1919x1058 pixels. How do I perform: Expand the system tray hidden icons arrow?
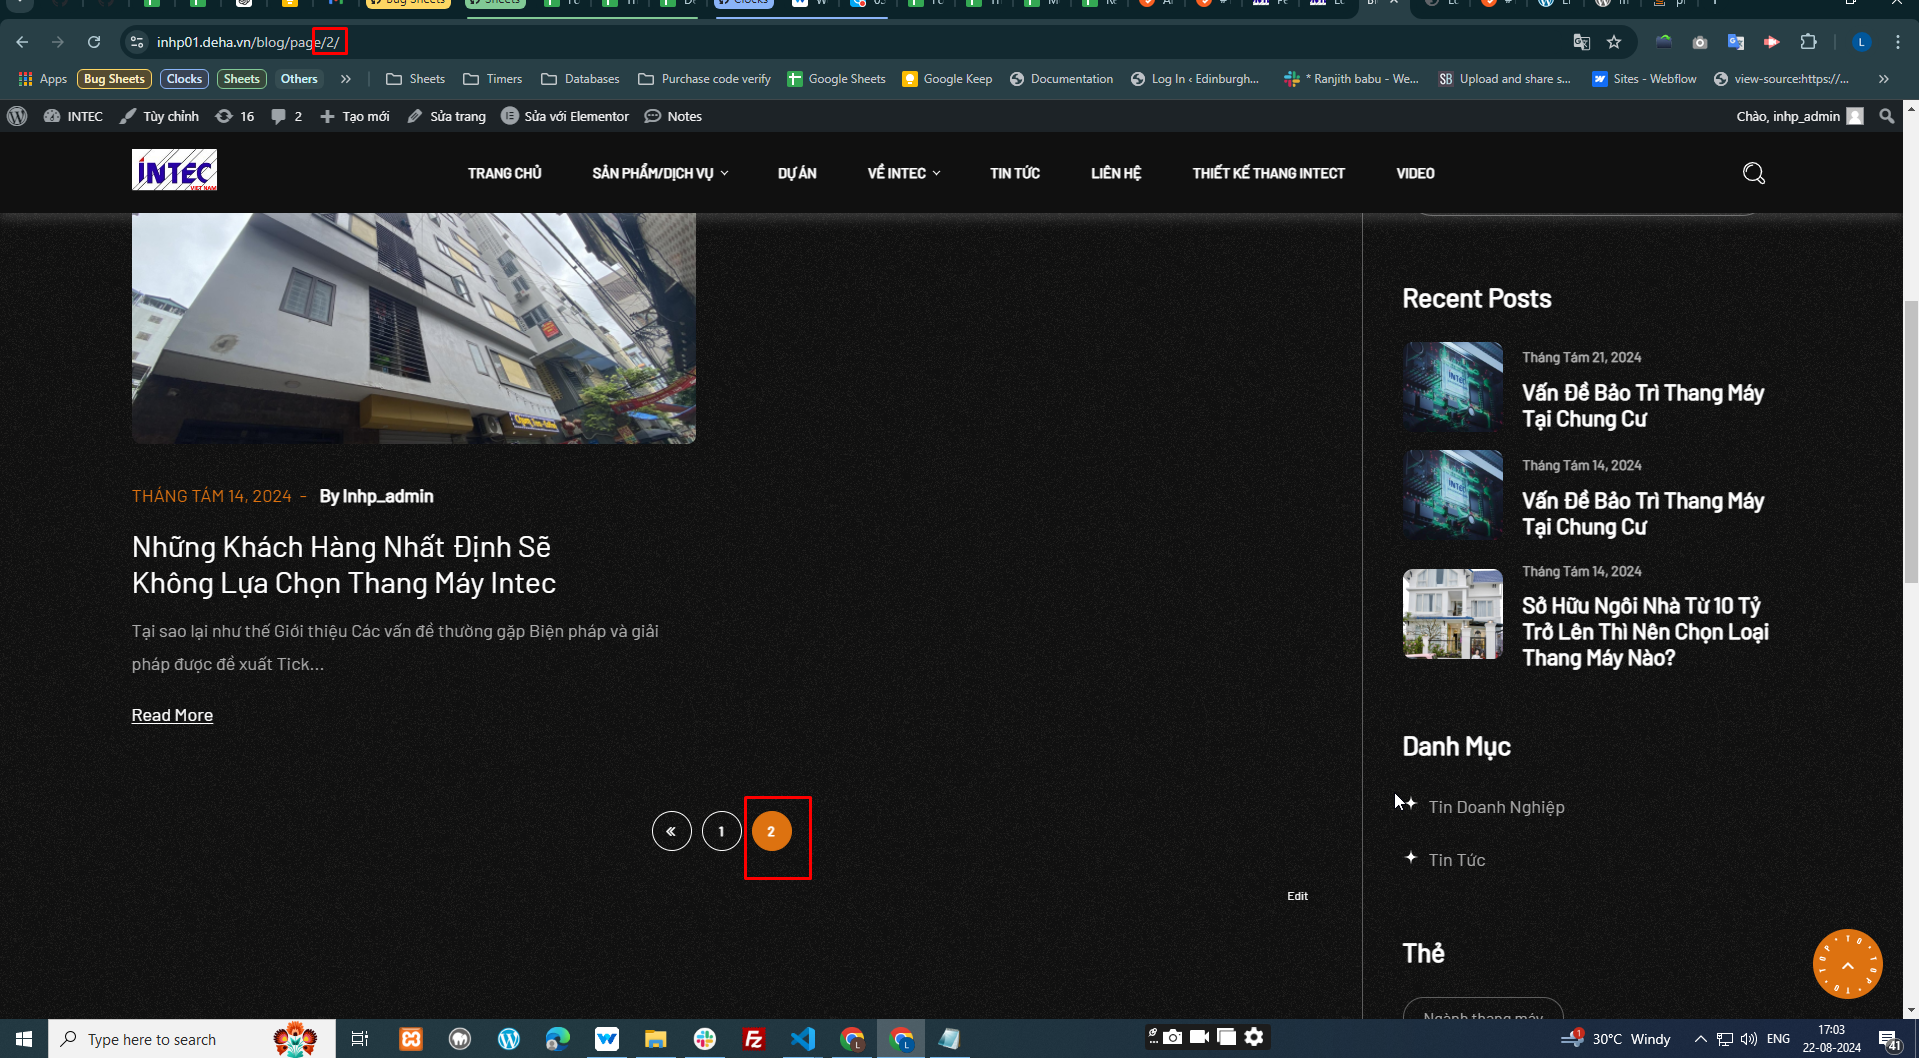tap(1700, 1039)
